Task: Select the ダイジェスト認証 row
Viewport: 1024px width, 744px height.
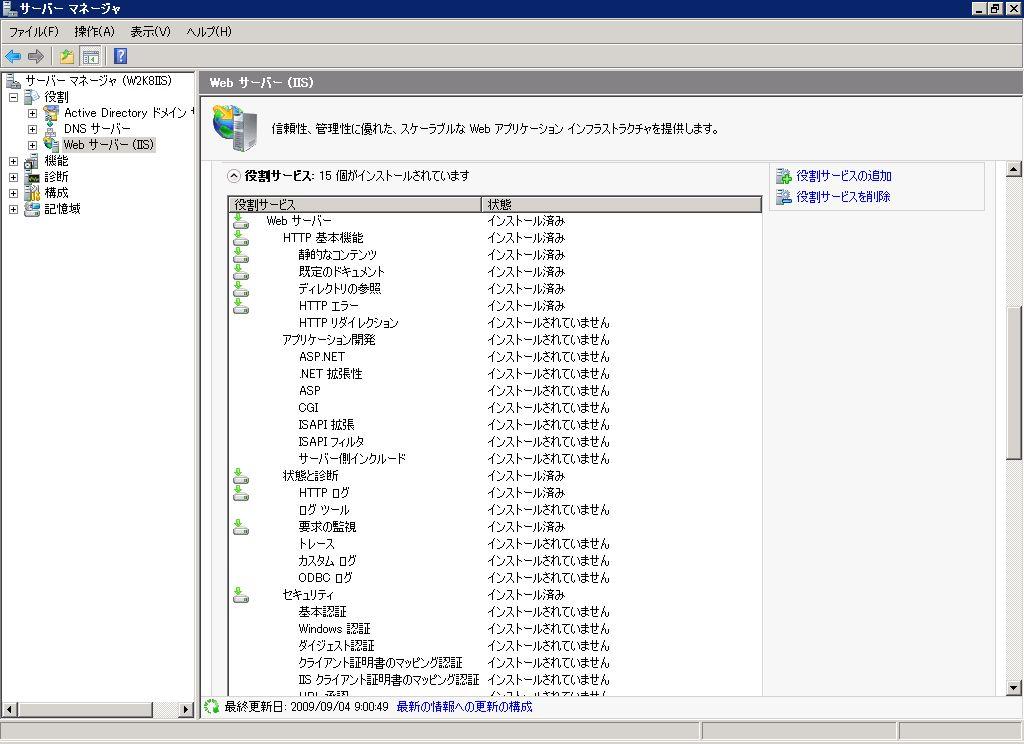Action: pos(495,645)
